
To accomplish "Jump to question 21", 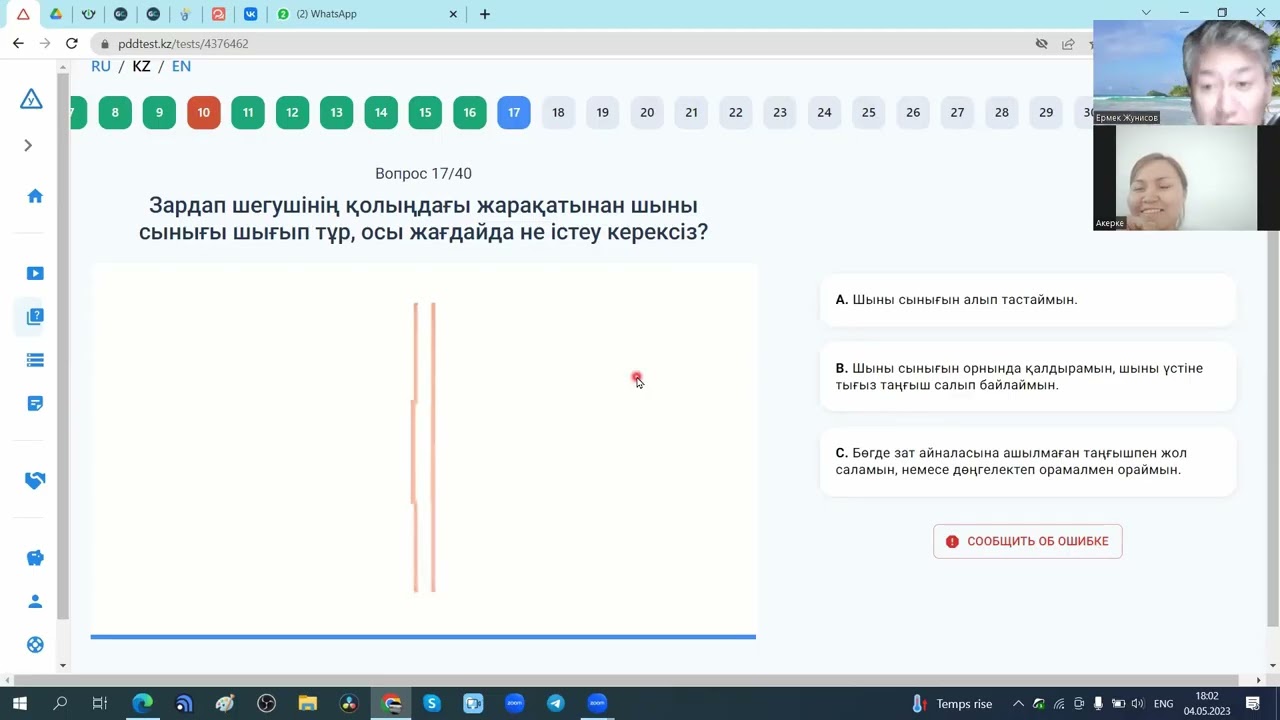I will (691, 112).
